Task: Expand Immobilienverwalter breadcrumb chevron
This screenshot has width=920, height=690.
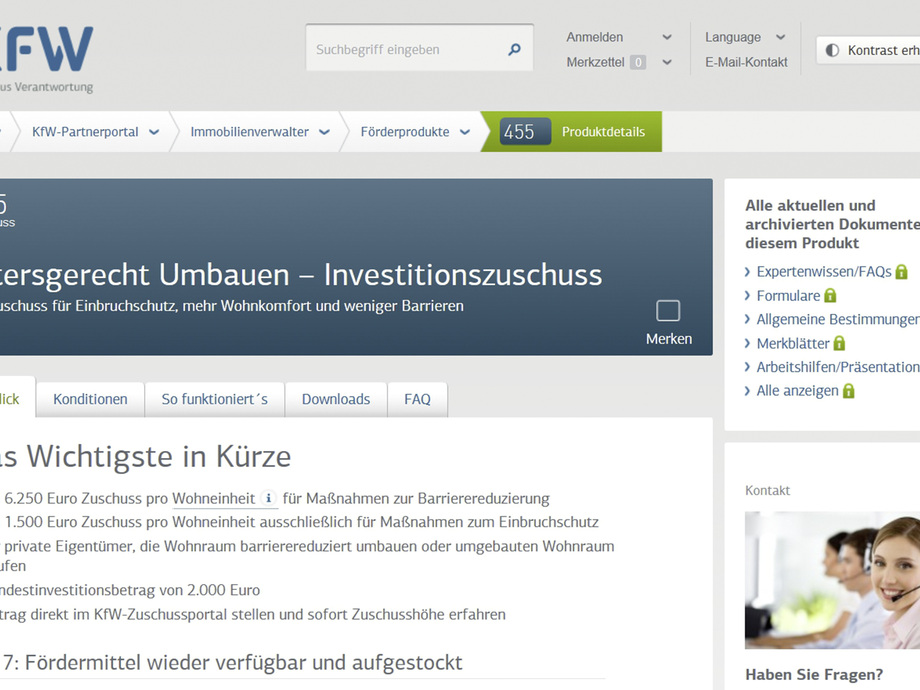Action: (324, 132)
